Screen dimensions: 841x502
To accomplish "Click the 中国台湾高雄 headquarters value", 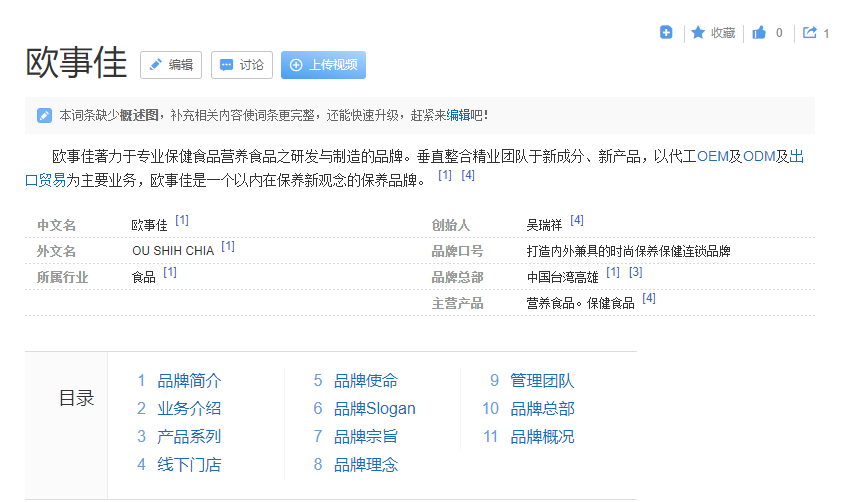I will click(x=562, y=277).
